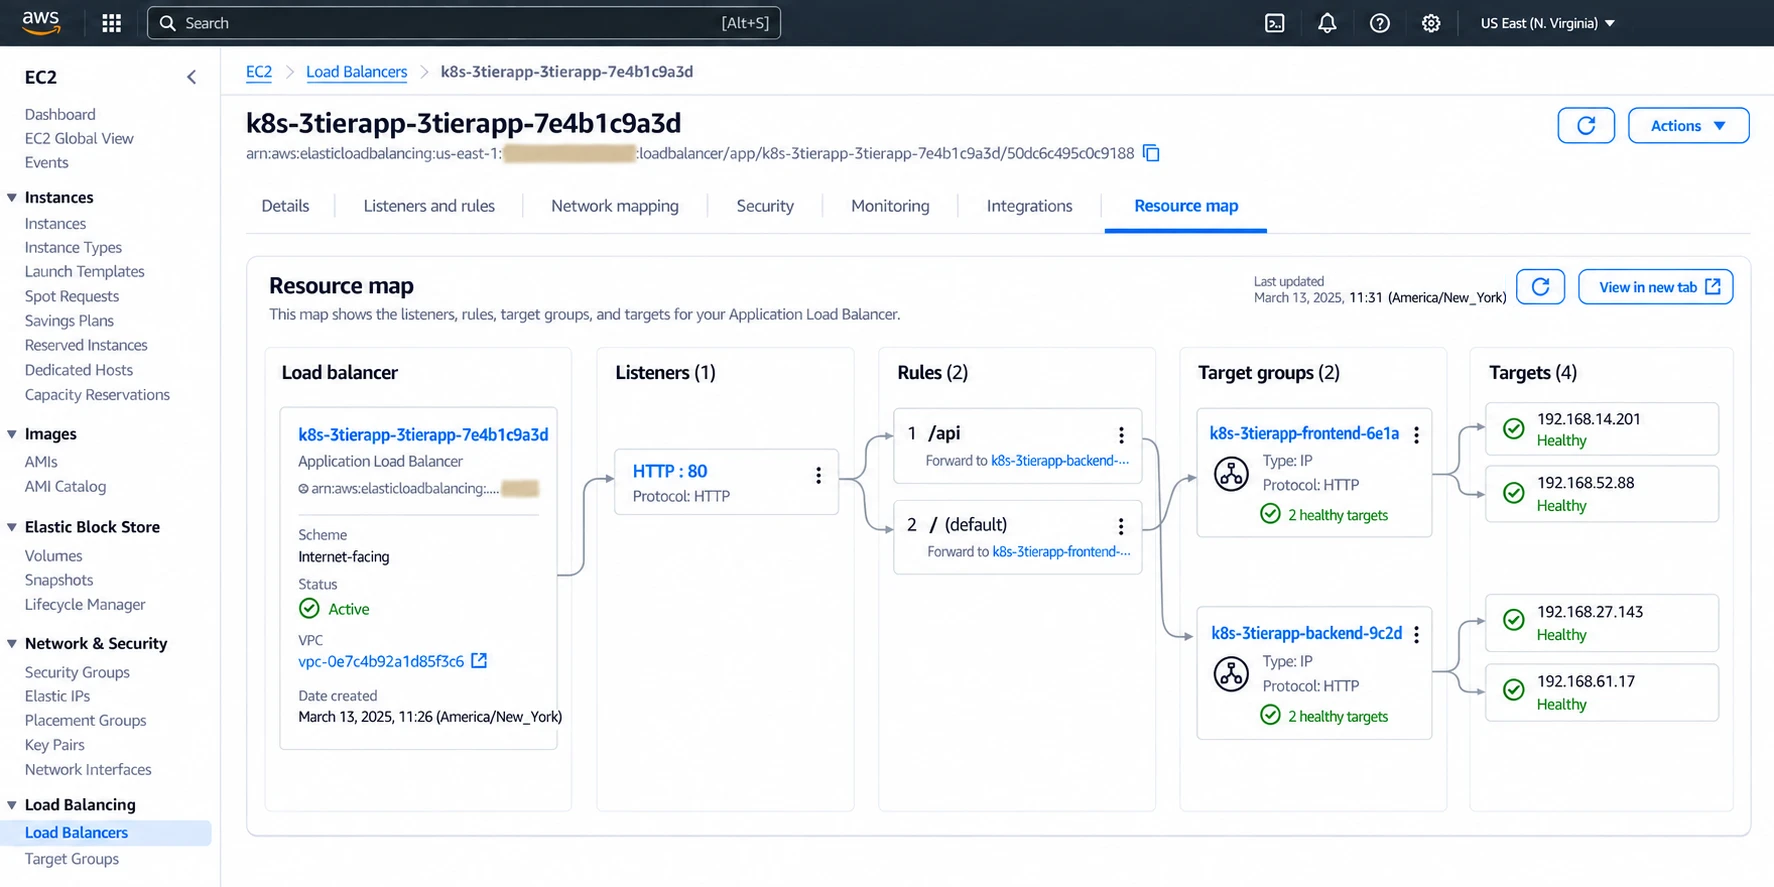Collapse the Instances sidebar section
The height and width of the screenshot is (887, 1774).
click(12, 198)
